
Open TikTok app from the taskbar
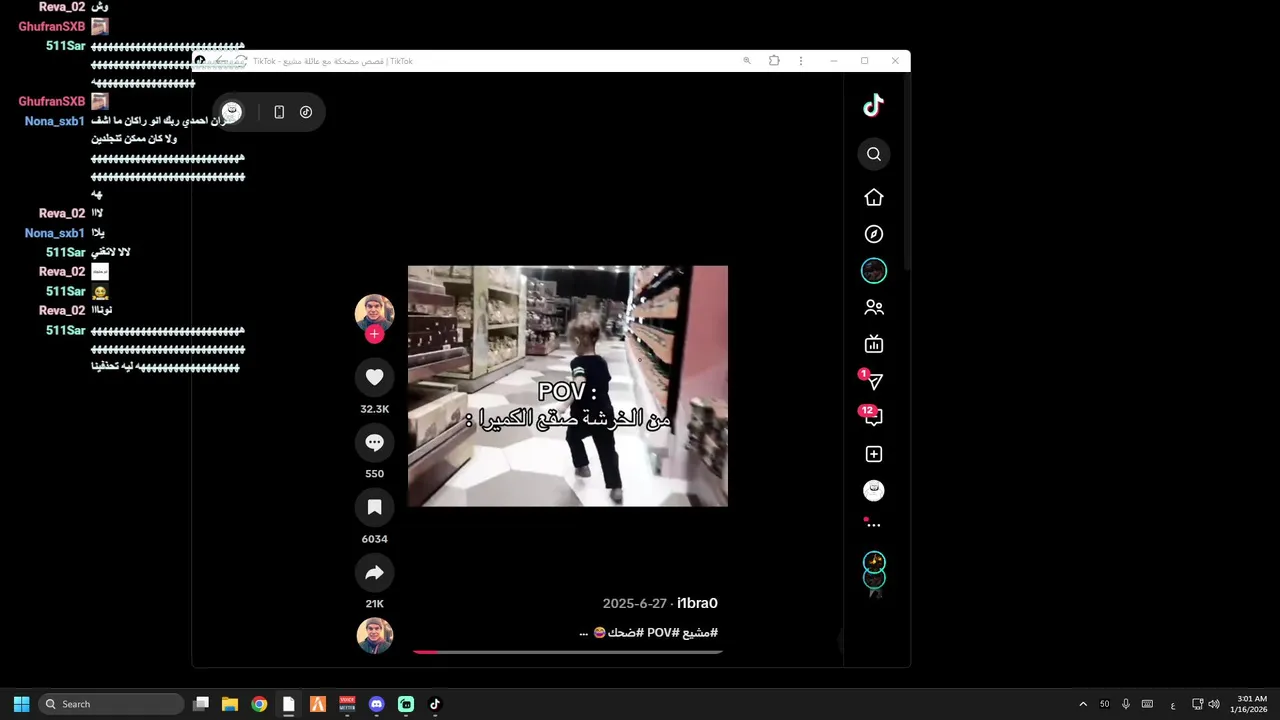435,704
